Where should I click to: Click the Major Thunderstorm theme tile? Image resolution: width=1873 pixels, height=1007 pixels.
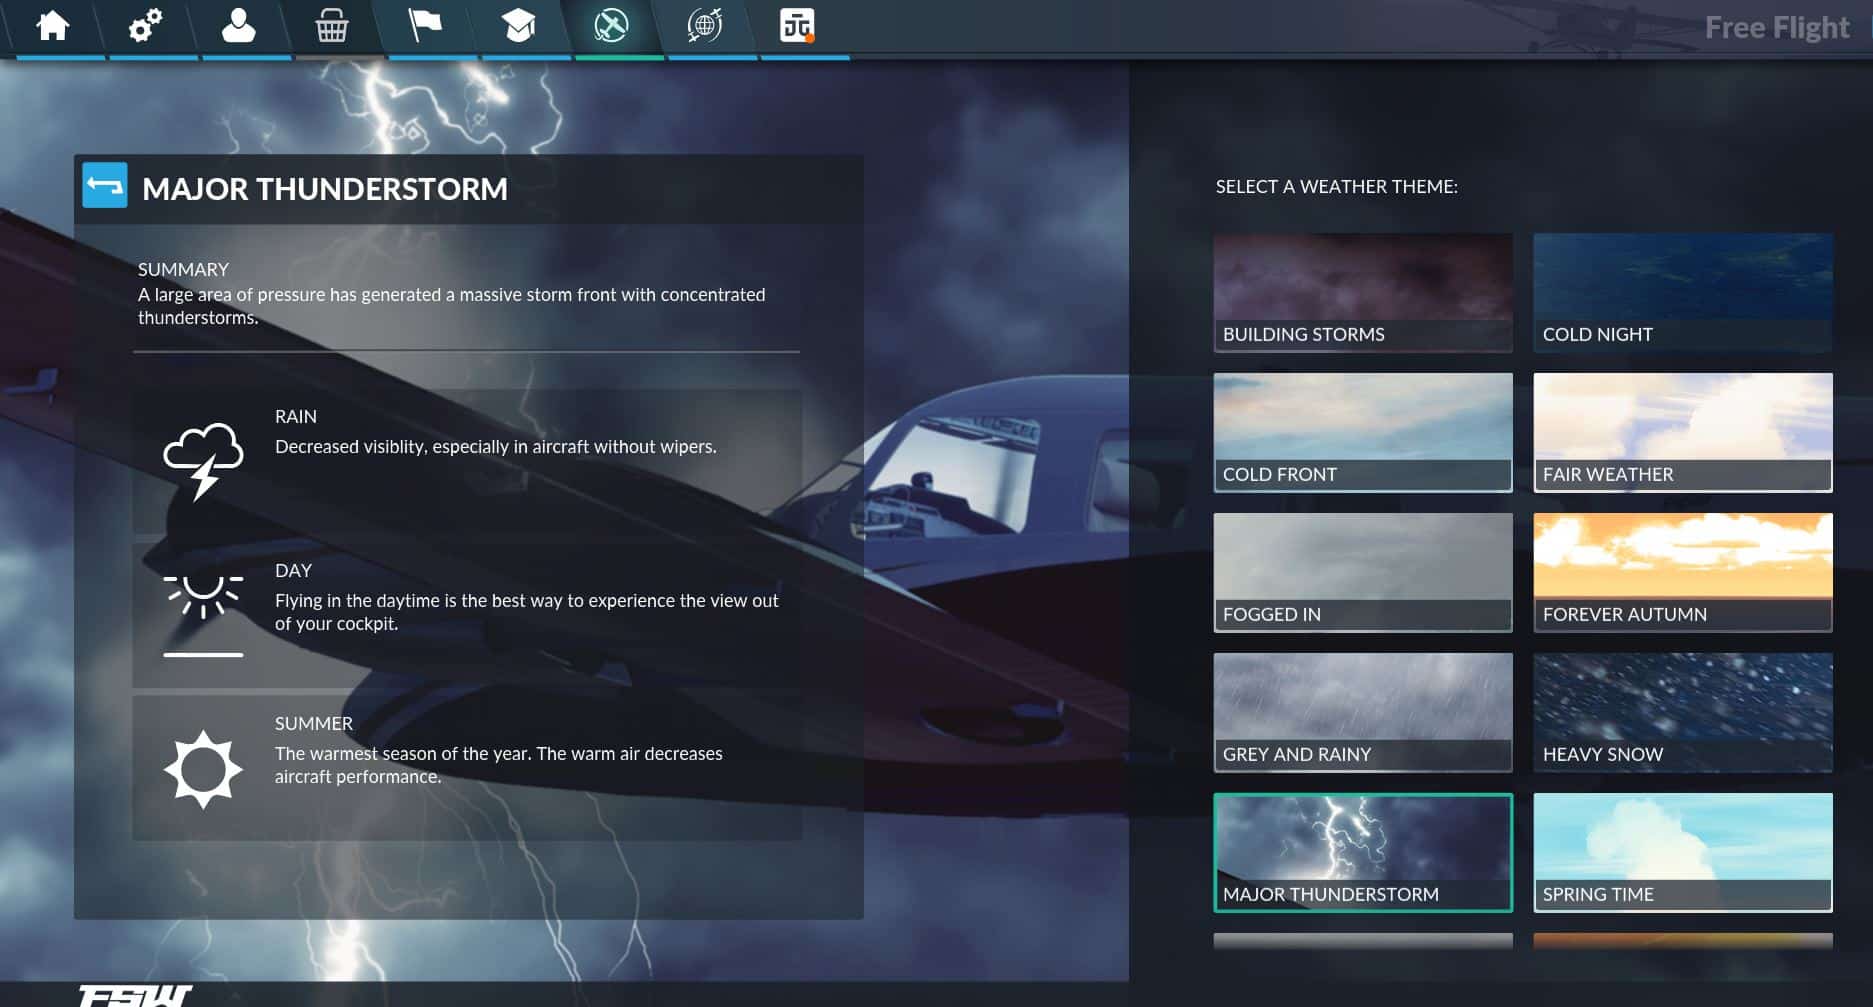tap(1362, 852)
